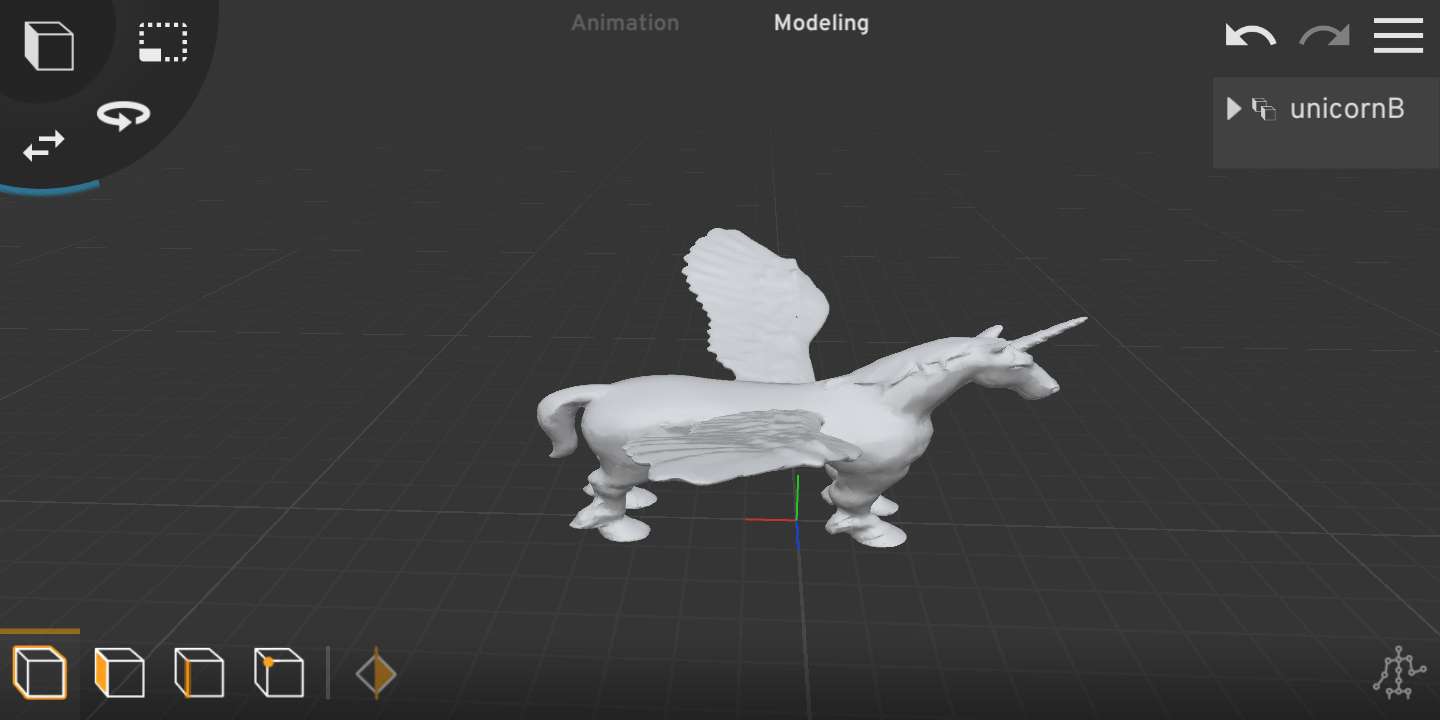
Task: Switch to the Animation tab
Action: pos(624,23)
